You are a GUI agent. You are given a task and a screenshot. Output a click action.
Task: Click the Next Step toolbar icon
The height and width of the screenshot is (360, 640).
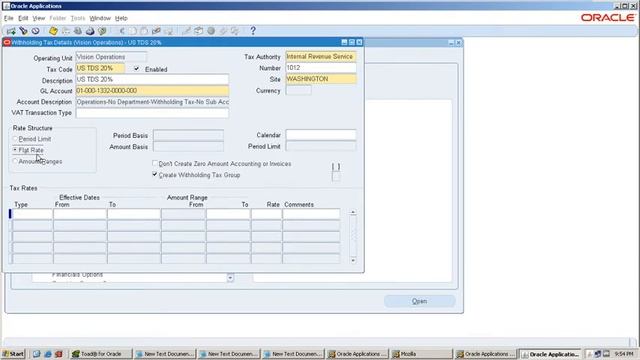click(66, 31)
